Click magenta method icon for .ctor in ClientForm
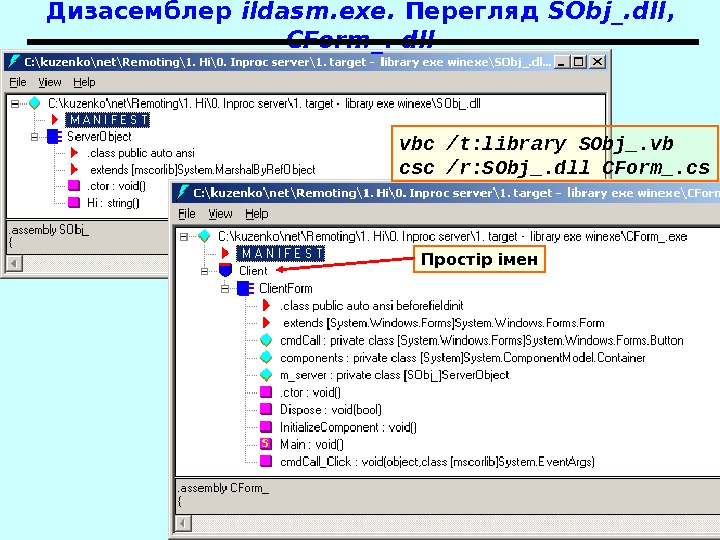The width and height of the screenshot is (720, 540). coord(266,392)
